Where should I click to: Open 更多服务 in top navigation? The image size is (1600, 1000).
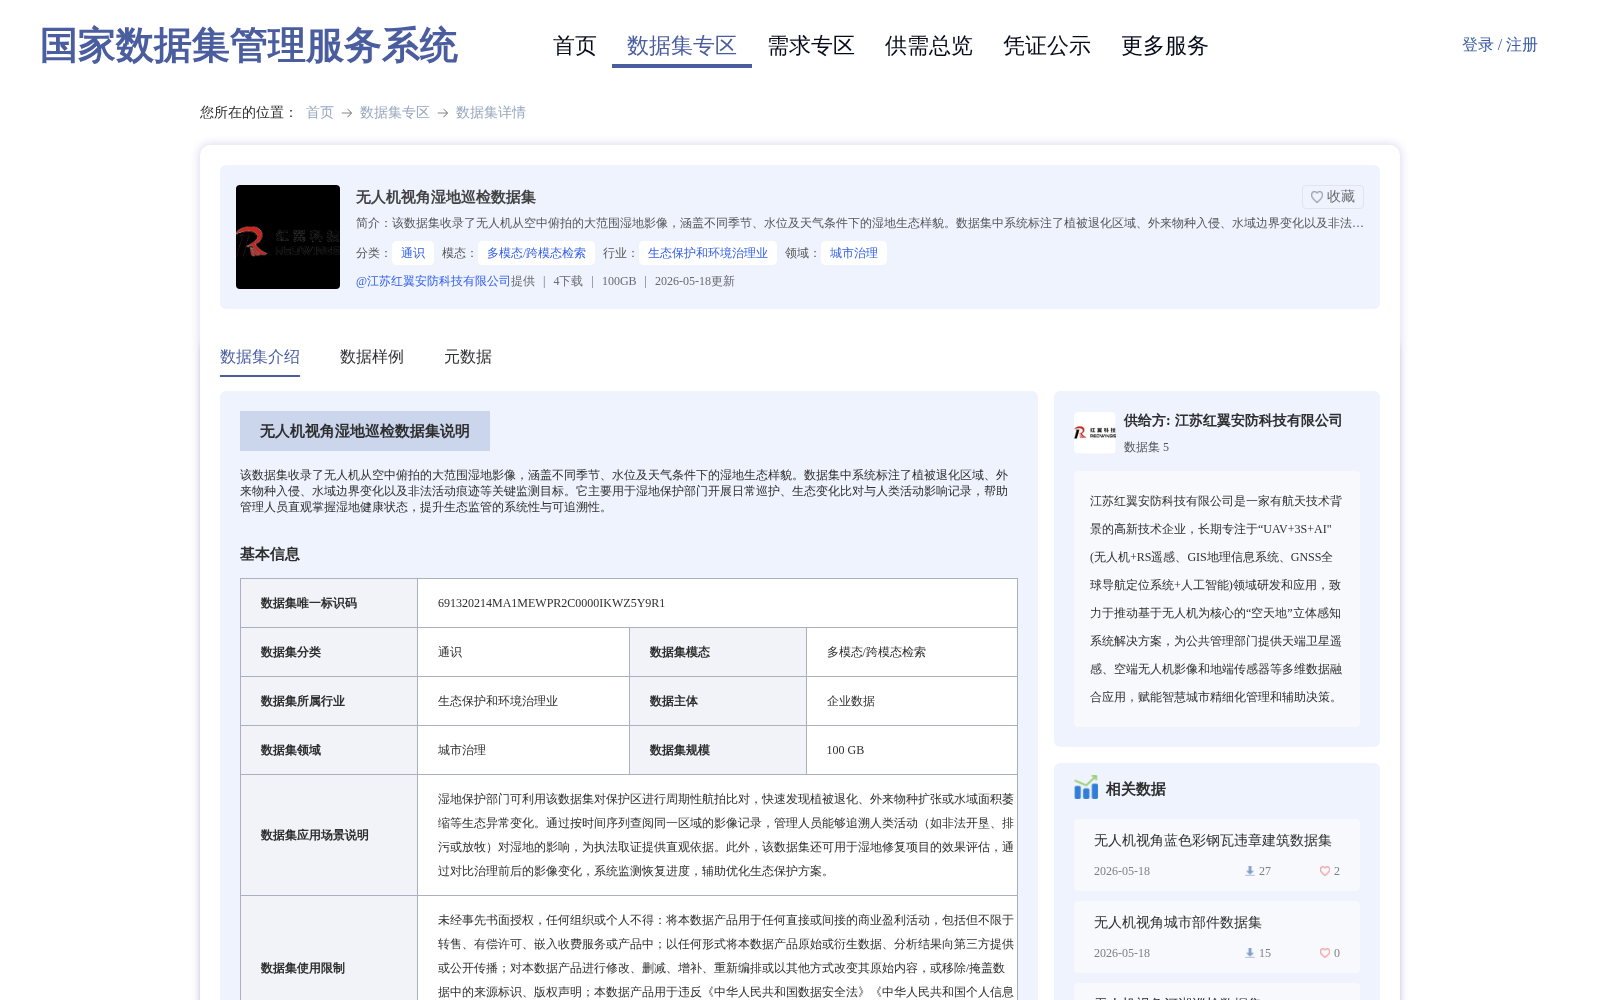[1165, 46]
